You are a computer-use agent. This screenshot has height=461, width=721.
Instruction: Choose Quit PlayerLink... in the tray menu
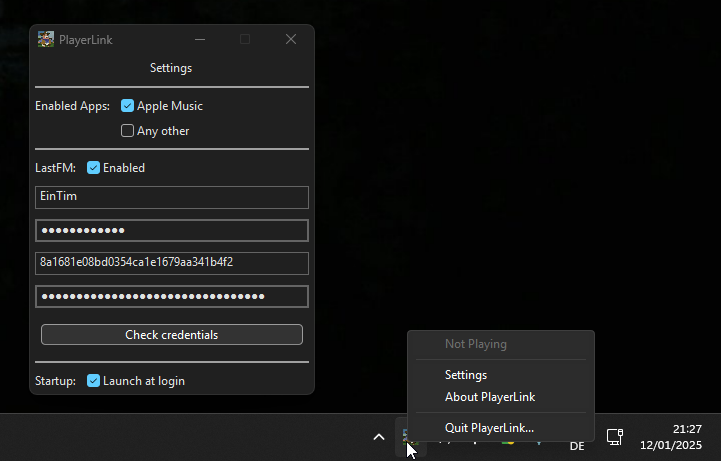pyautogui.click(x=489, y=428)
